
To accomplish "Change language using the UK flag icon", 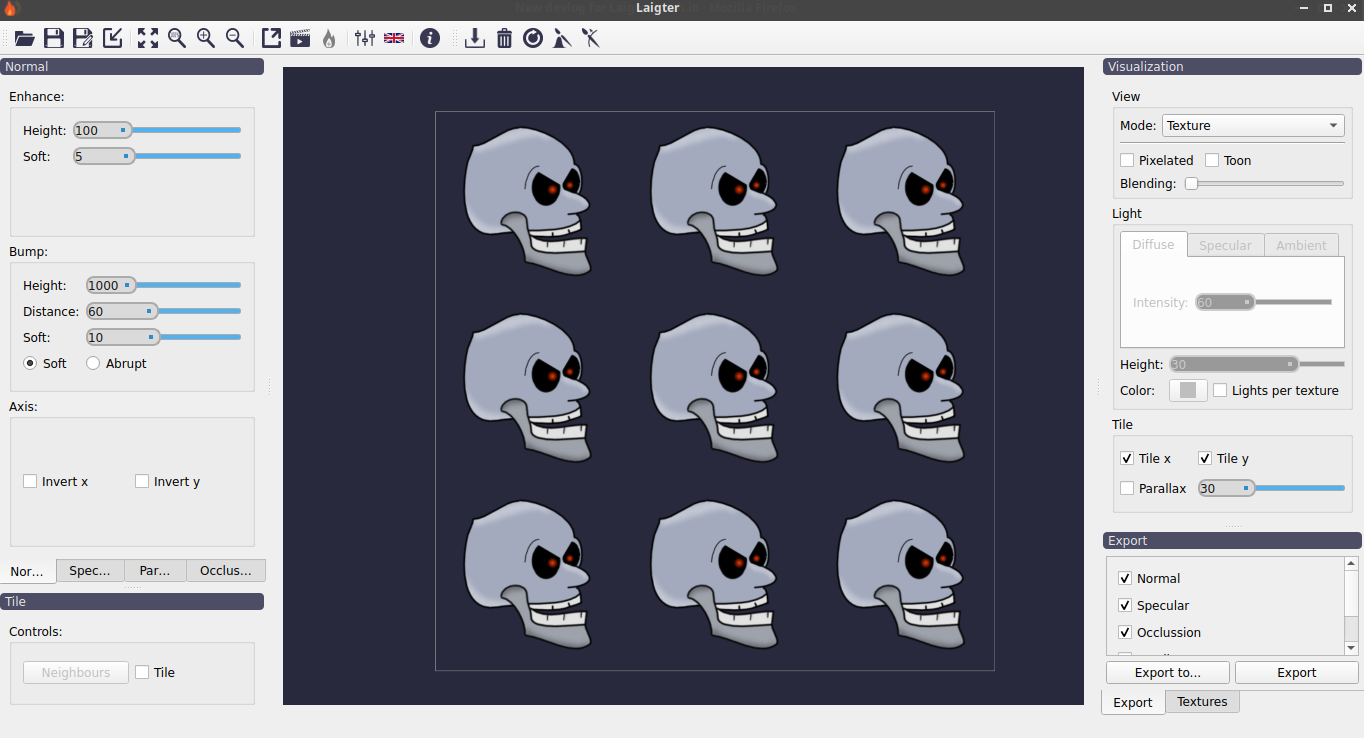I will (x=394, y=38).
